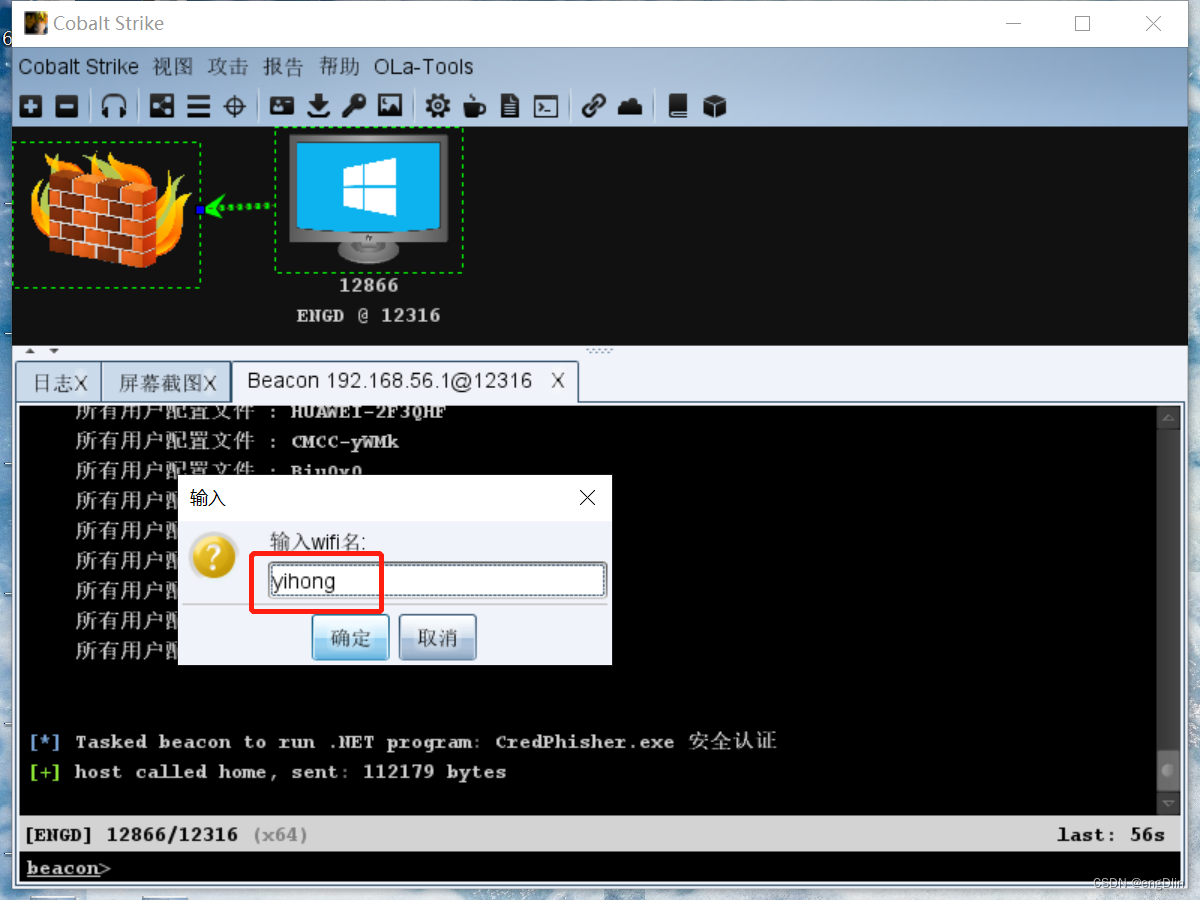The height and width of the screenshot is (900, 1200).
Task: Click the console scrollbar down arrow
Action: (x=1168, y=803)
